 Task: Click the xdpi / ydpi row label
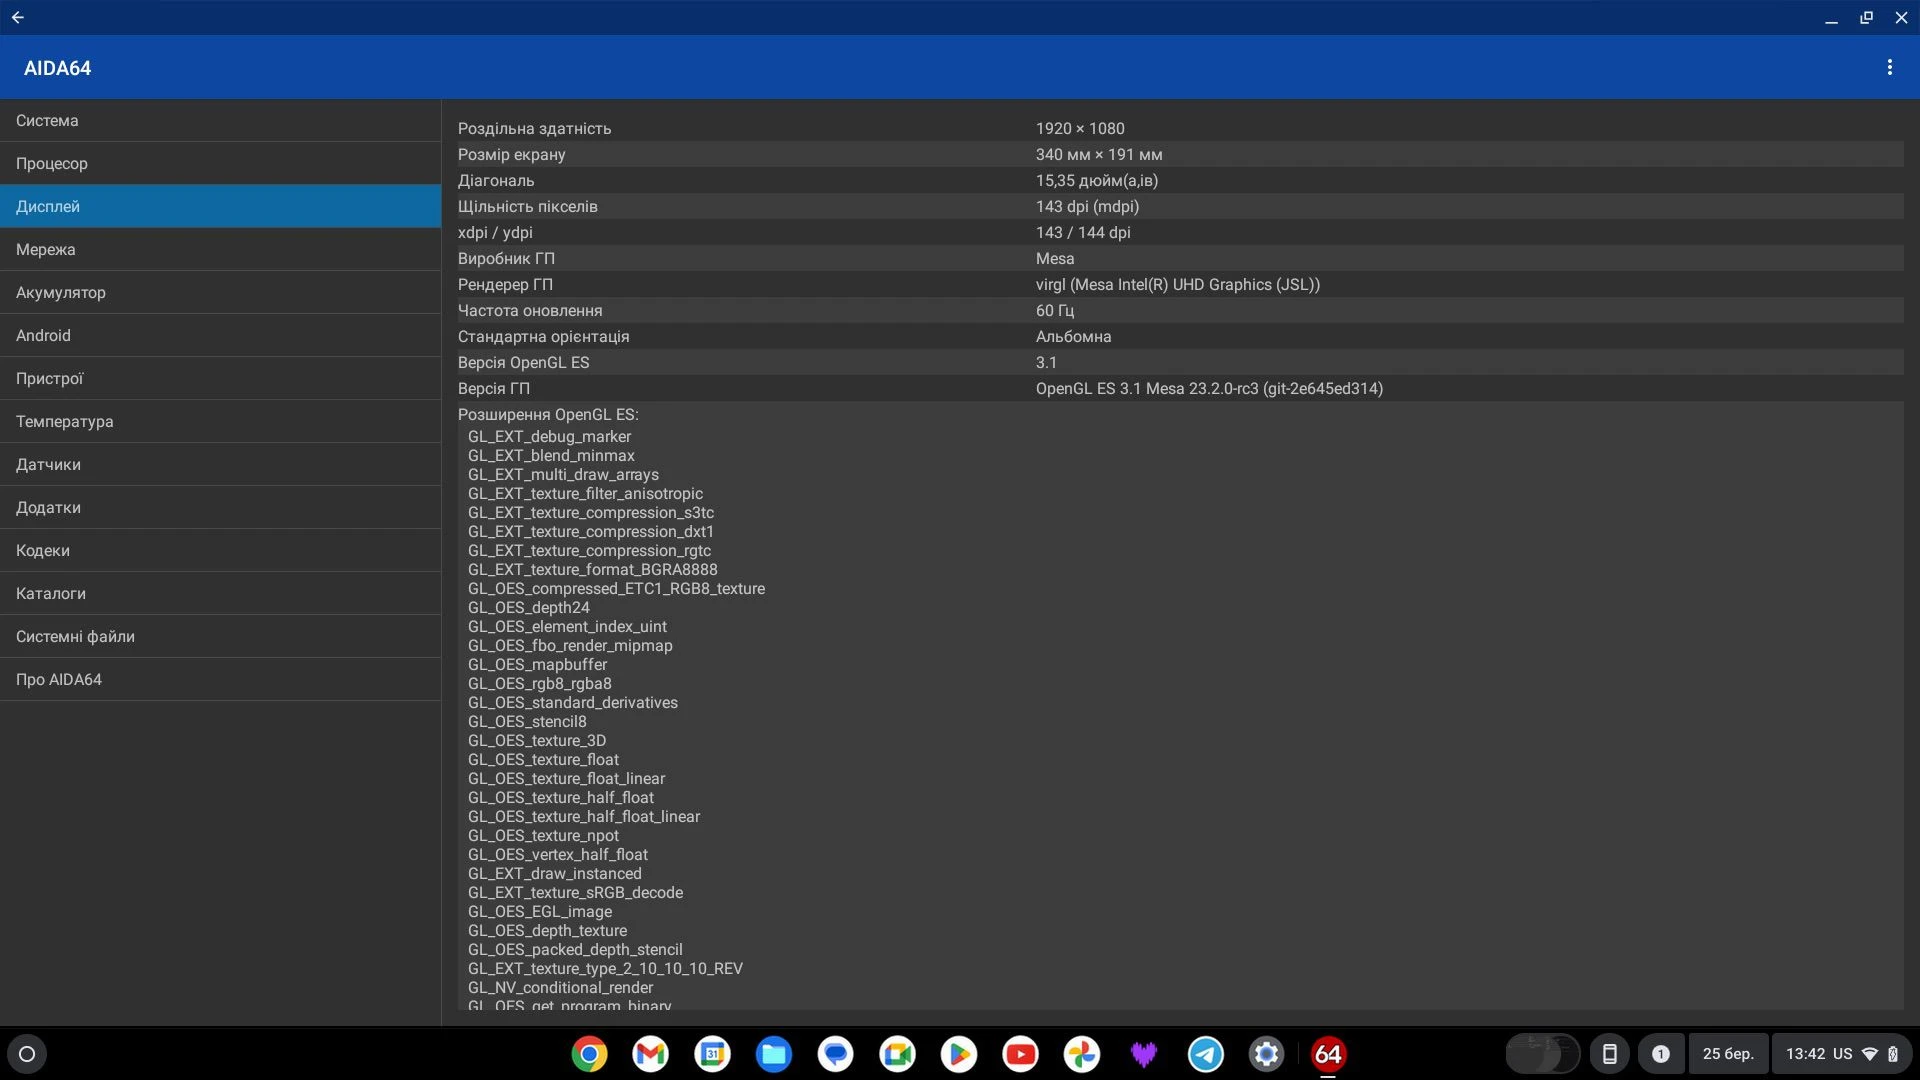pyautogui.click(x=495, y=233)
